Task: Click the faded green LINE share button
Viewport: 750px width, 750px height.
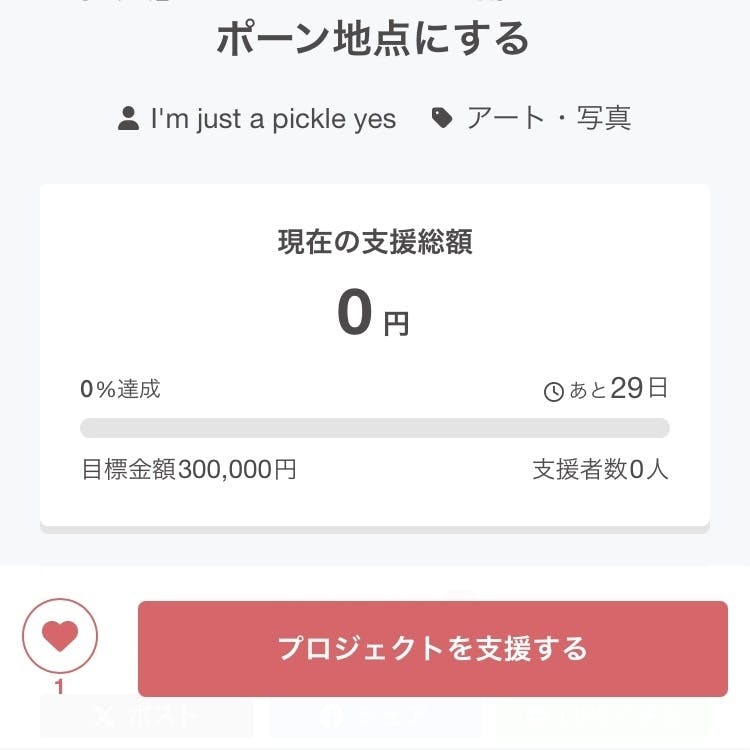Action: tap(602, 716)
